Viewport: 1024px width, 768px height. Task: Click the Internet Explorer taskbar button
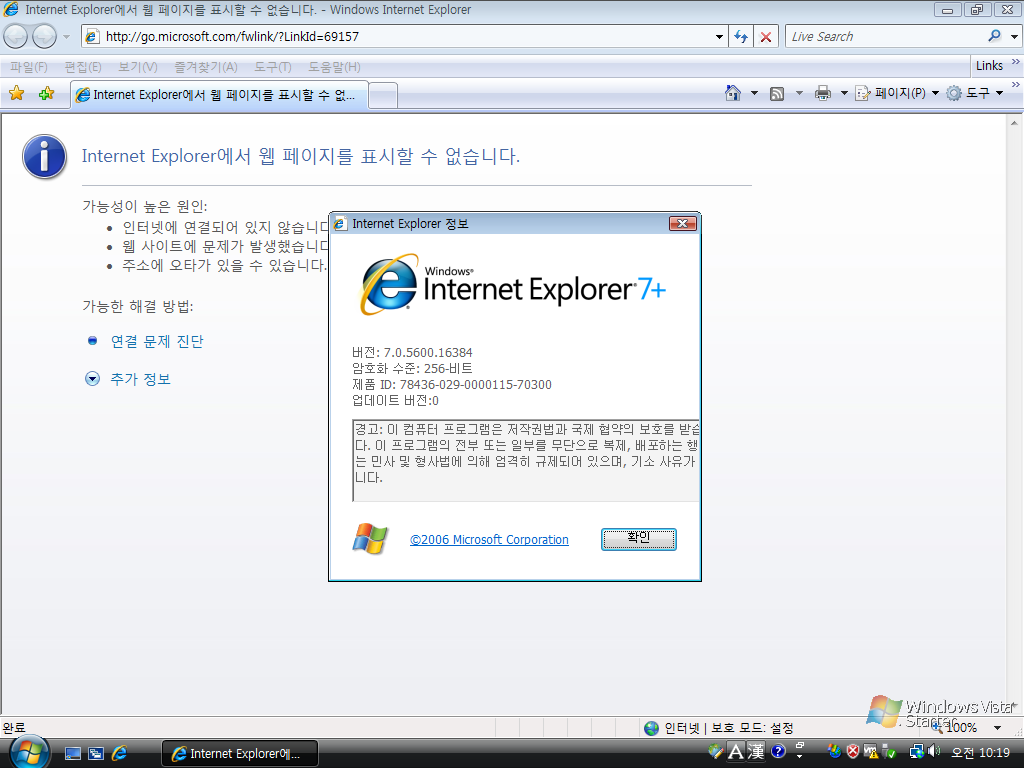click(240, 754)
